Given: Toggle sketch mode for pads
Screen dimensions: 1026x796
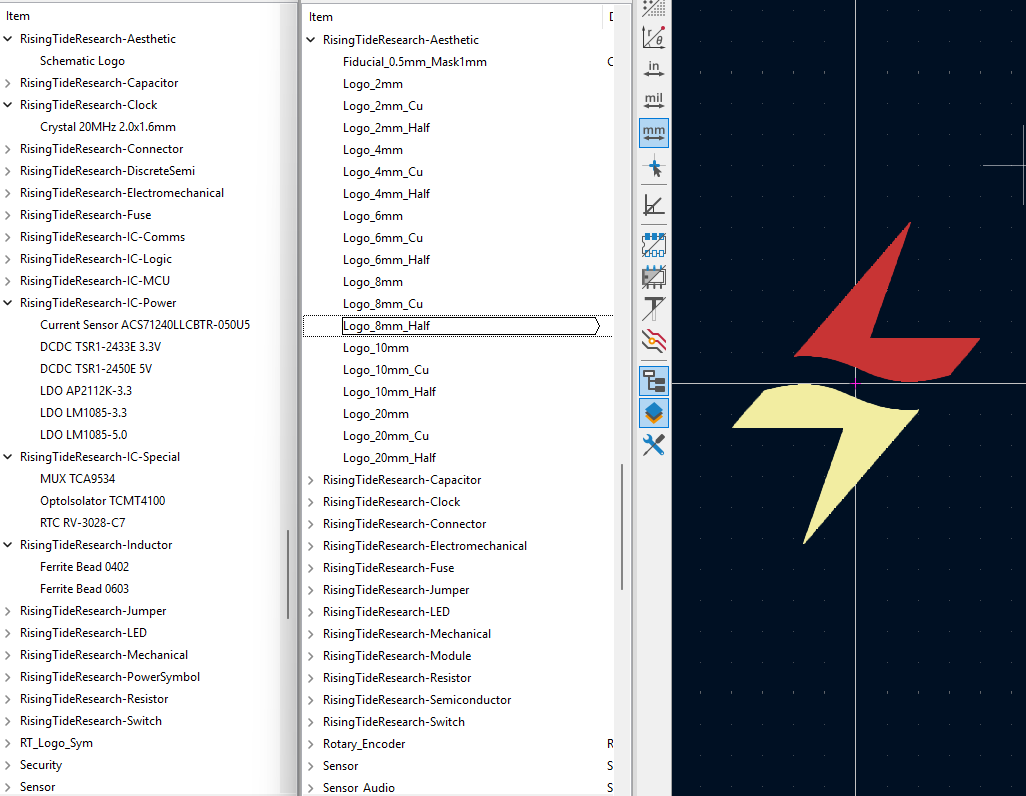Looking at the screenshot, I should click(x=654, y=245).
